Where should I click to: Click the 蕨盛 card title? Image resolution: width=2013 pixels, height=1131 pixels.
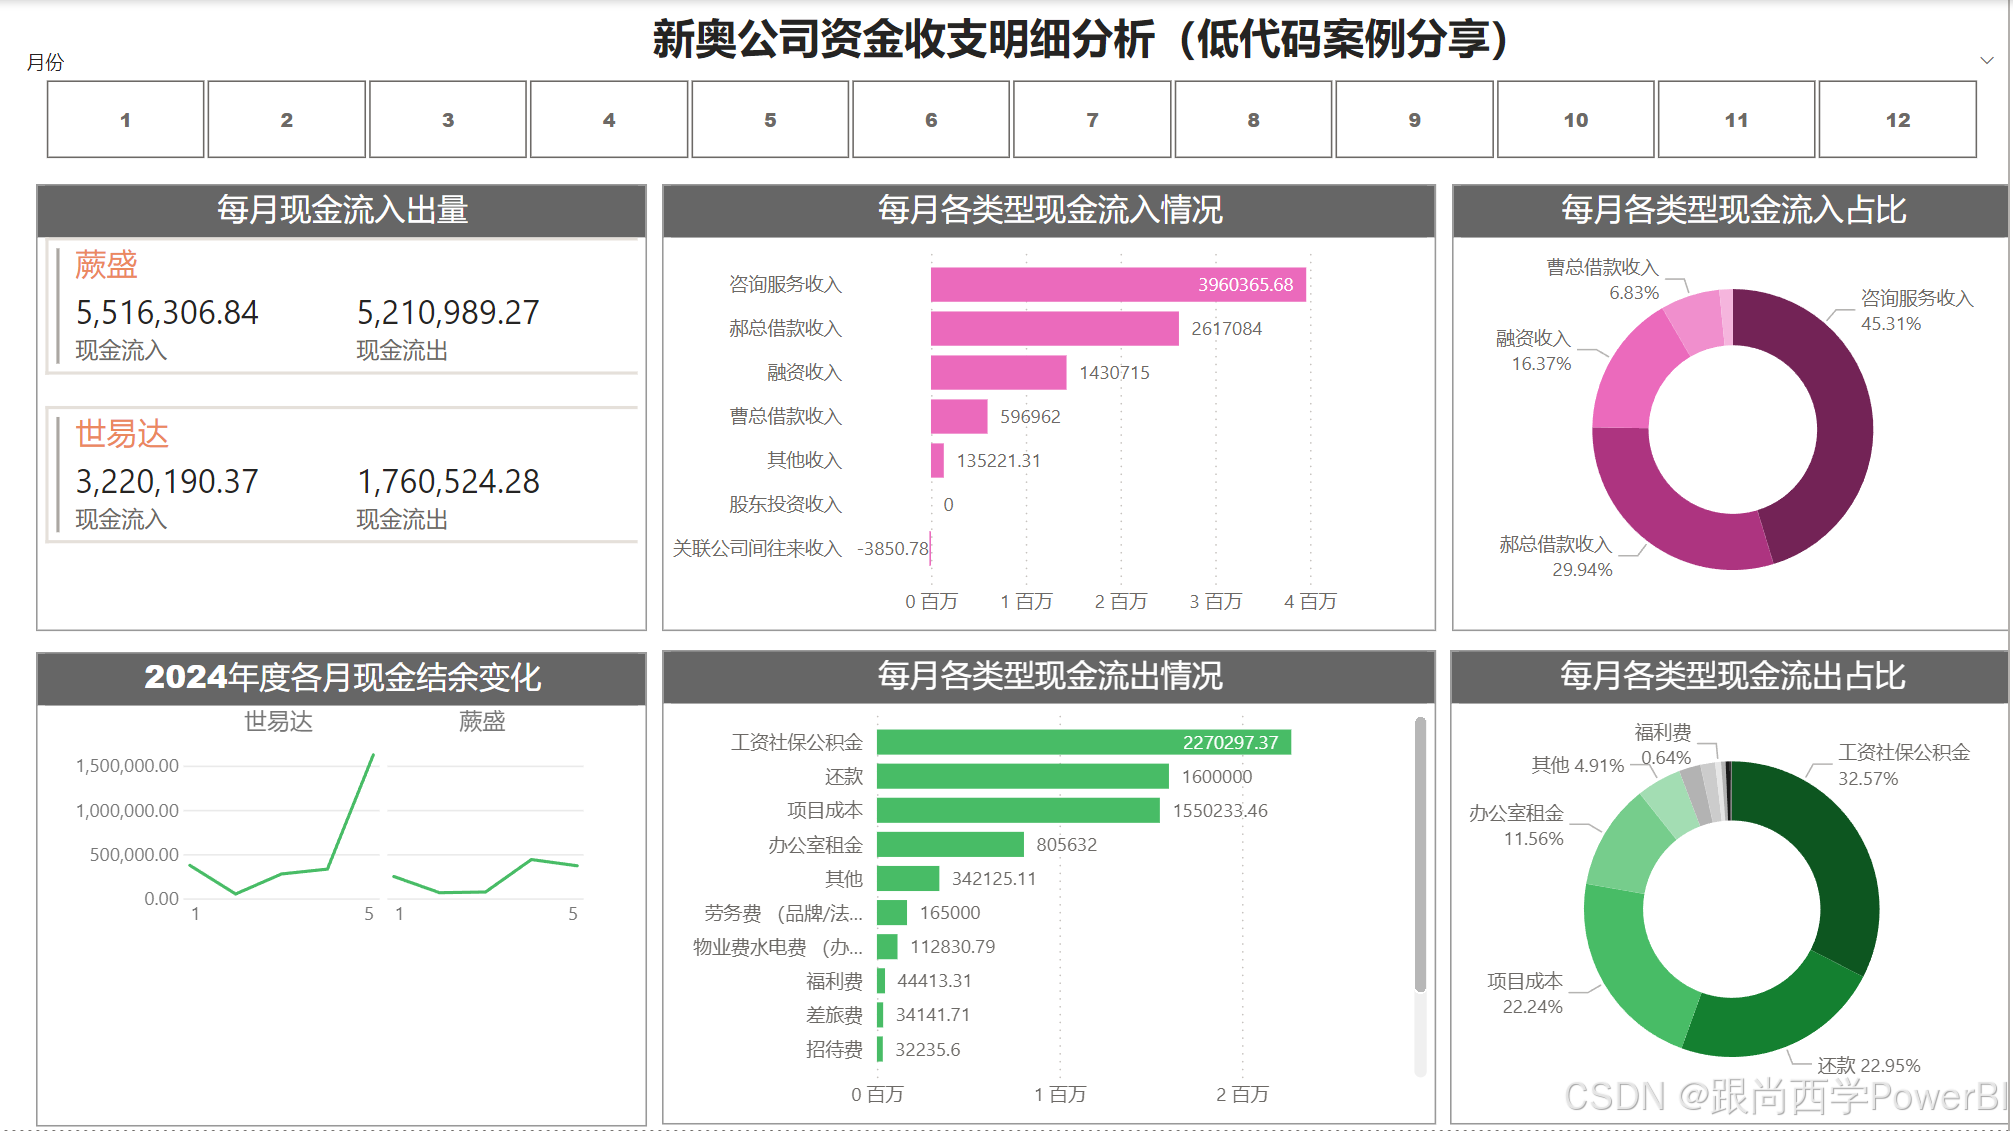coord(106,265)
